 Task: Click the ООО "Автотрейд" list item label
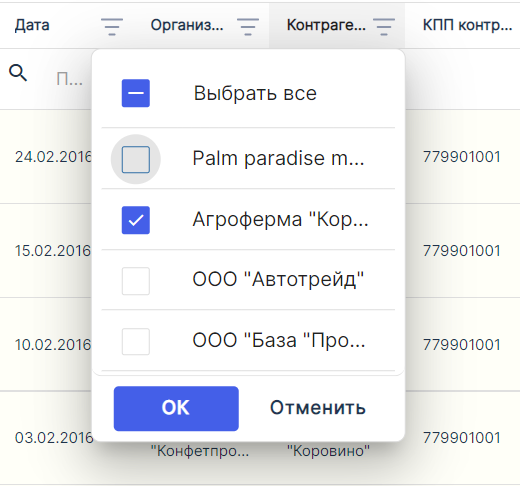pyautogui.click(x=278, y=279)
